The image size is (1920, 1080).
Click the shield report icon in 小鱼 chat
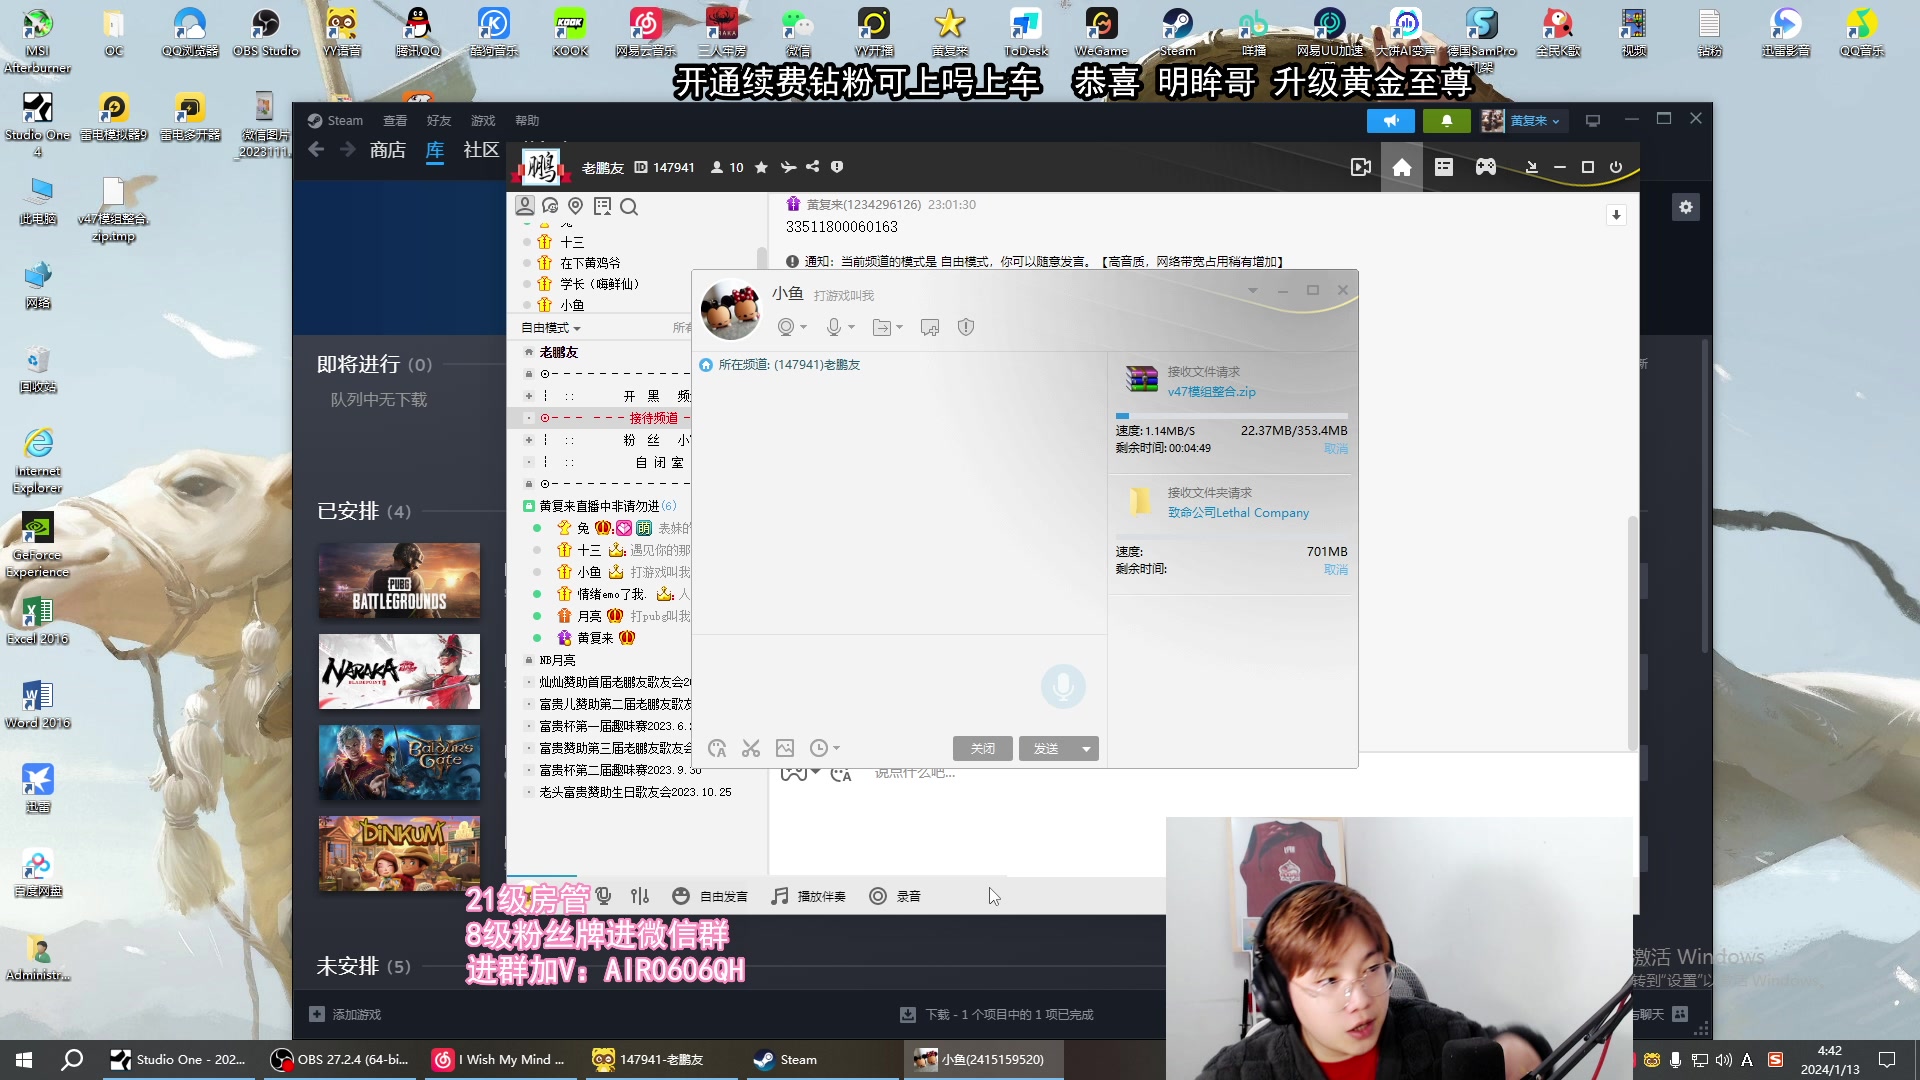(966, 327)
